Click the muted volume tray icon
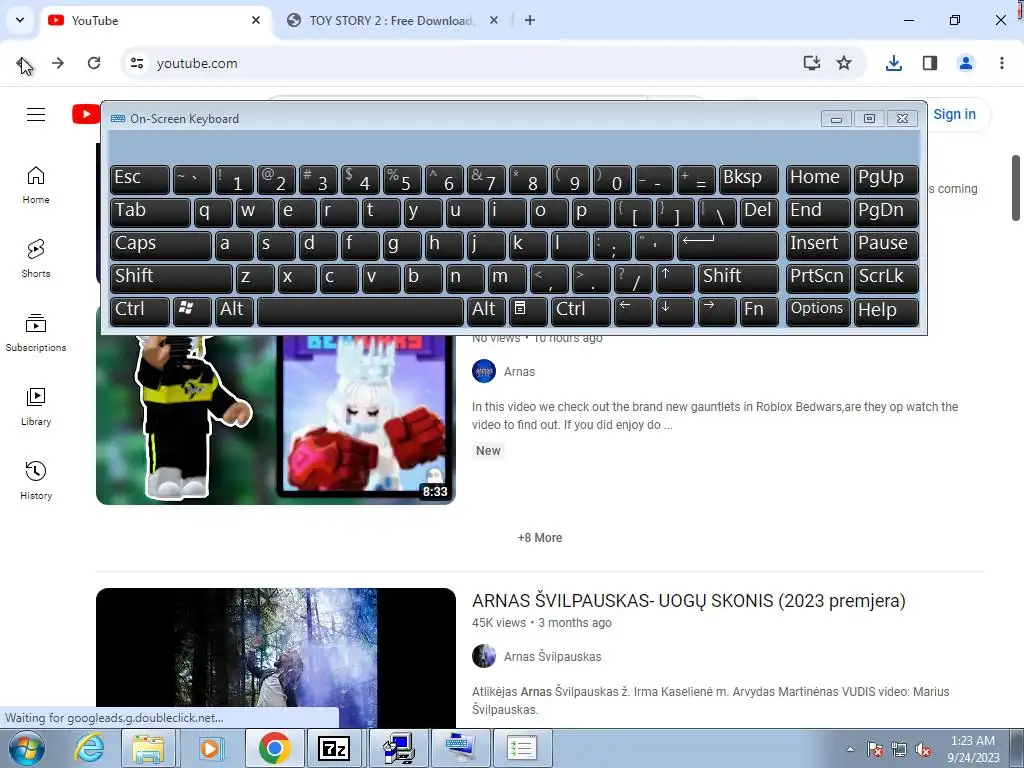The width and height of the screenshot is (1024, 768). [923, 749]
